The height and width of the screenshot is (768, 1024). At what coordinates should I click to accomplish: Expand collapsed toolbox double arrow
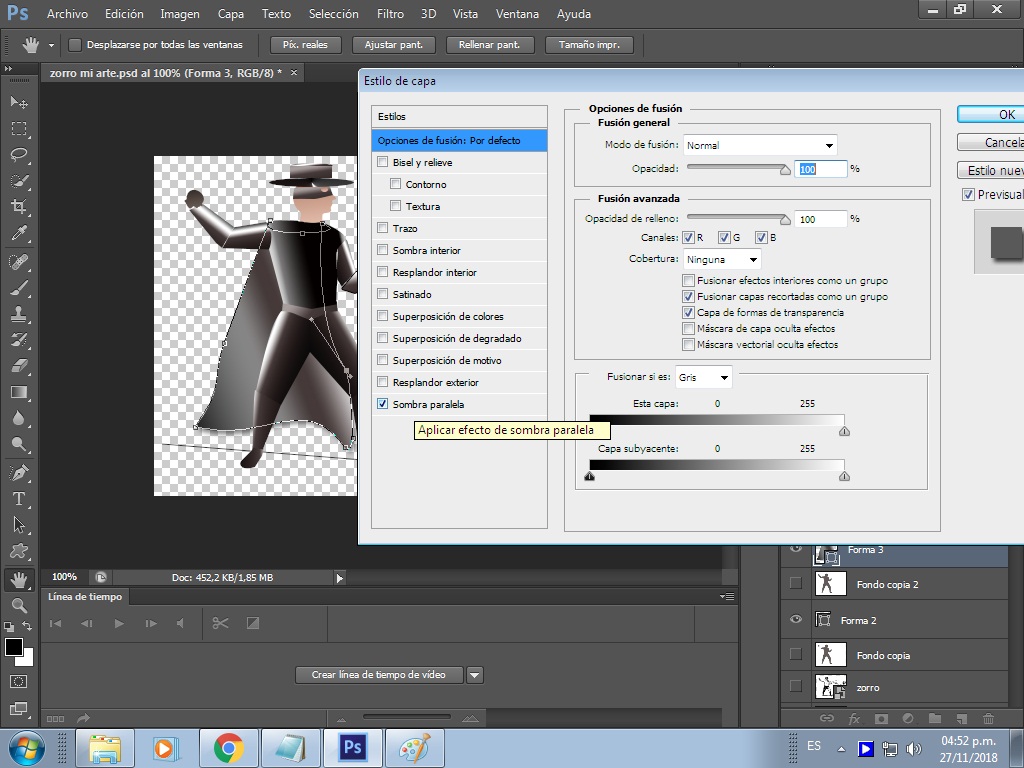click(8, 69)
